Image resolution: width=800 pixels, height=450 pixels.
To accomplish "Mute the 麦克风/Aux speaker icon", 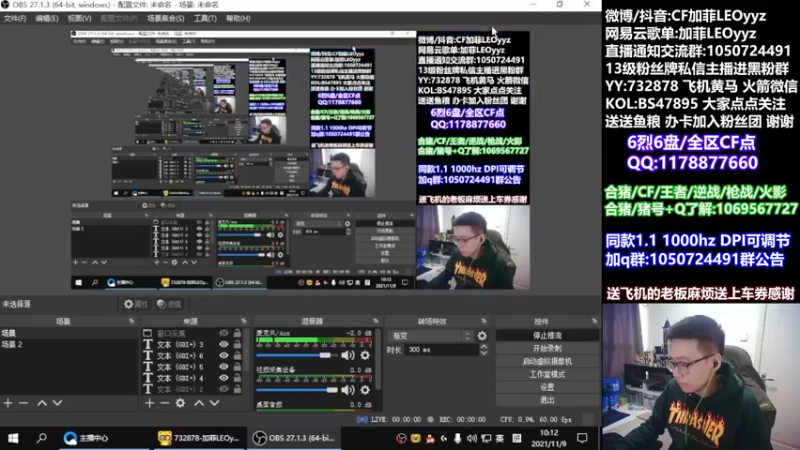I will [x=347, y=355].
